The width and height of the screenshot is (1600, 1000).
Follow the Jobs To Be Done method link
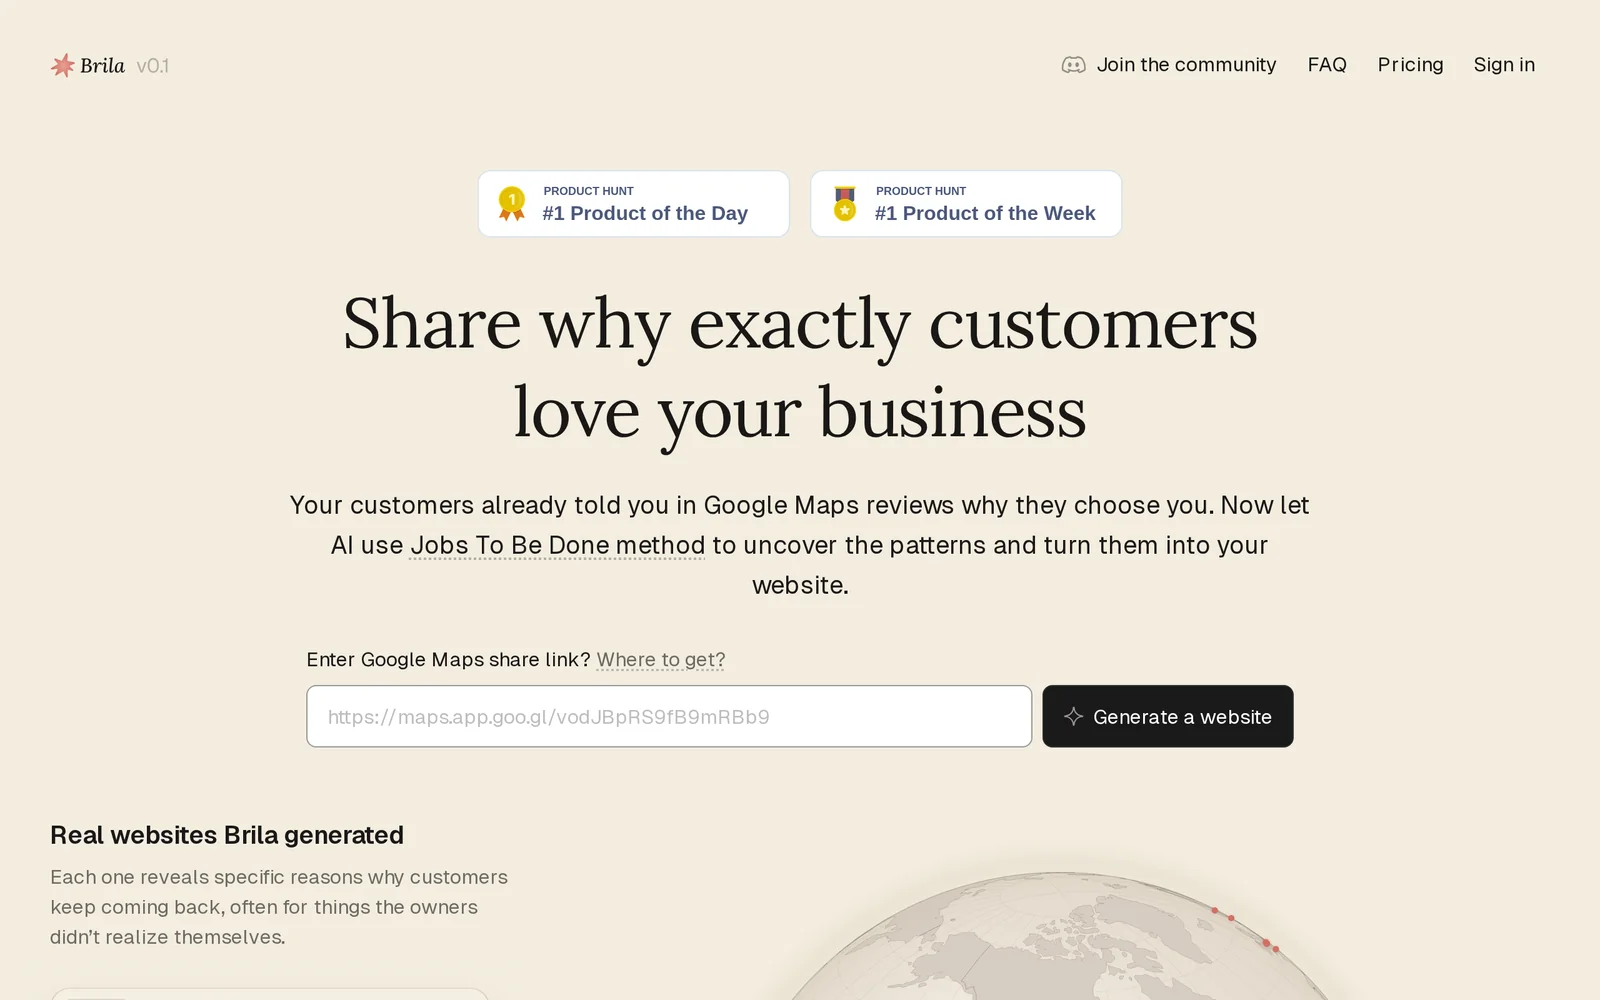[x=557, y=545]
